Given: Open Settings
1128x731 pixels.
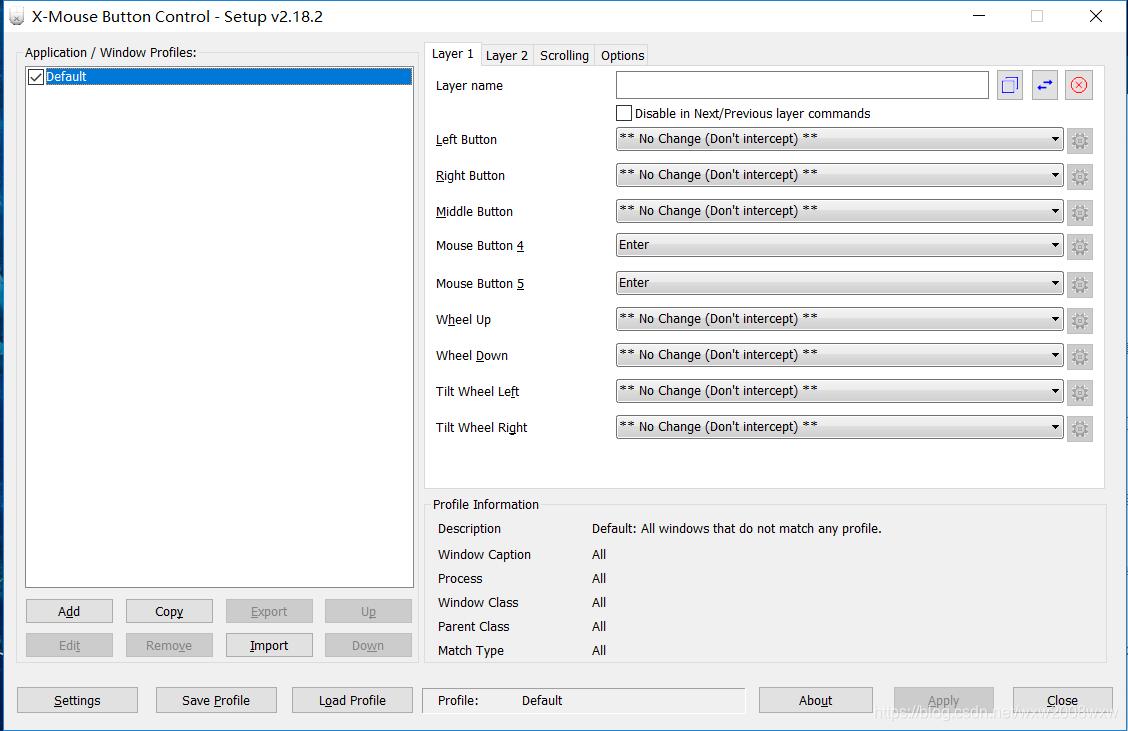Looking at the screenshot, I should pyautogui.click(x=77, y=700).
